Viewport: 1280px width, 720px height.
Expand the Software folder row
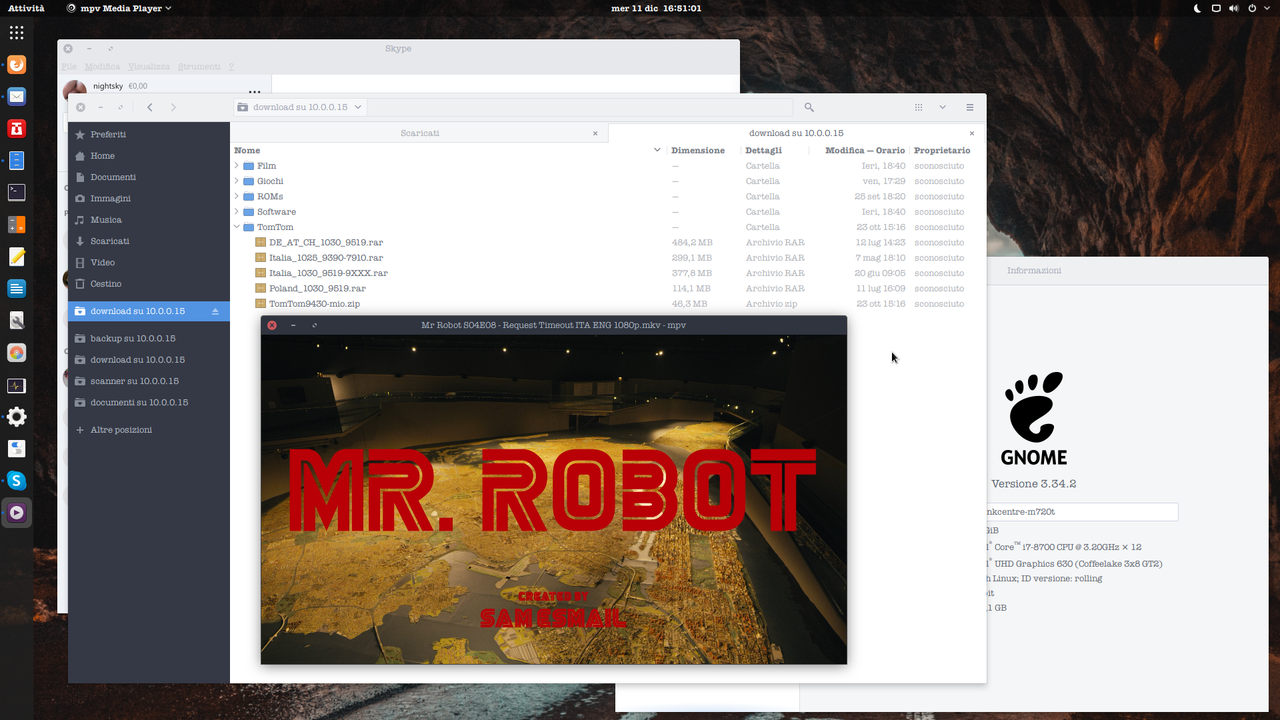pos(237,212)
